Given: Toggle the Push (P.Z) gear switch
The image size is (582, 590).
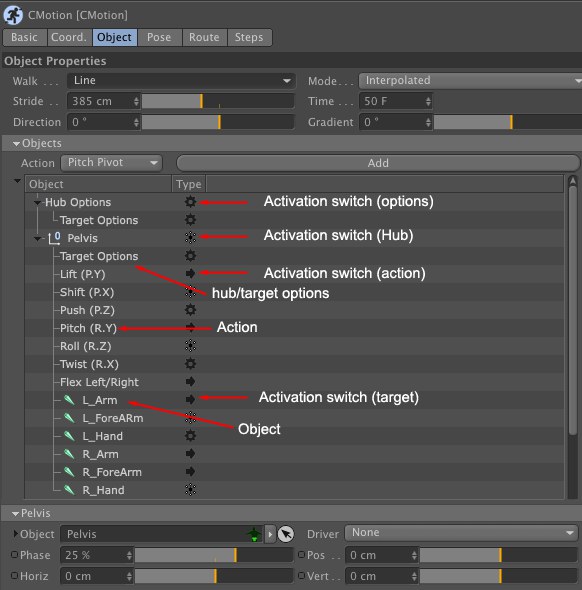Looking at the screenshot, I should point(190,310).
